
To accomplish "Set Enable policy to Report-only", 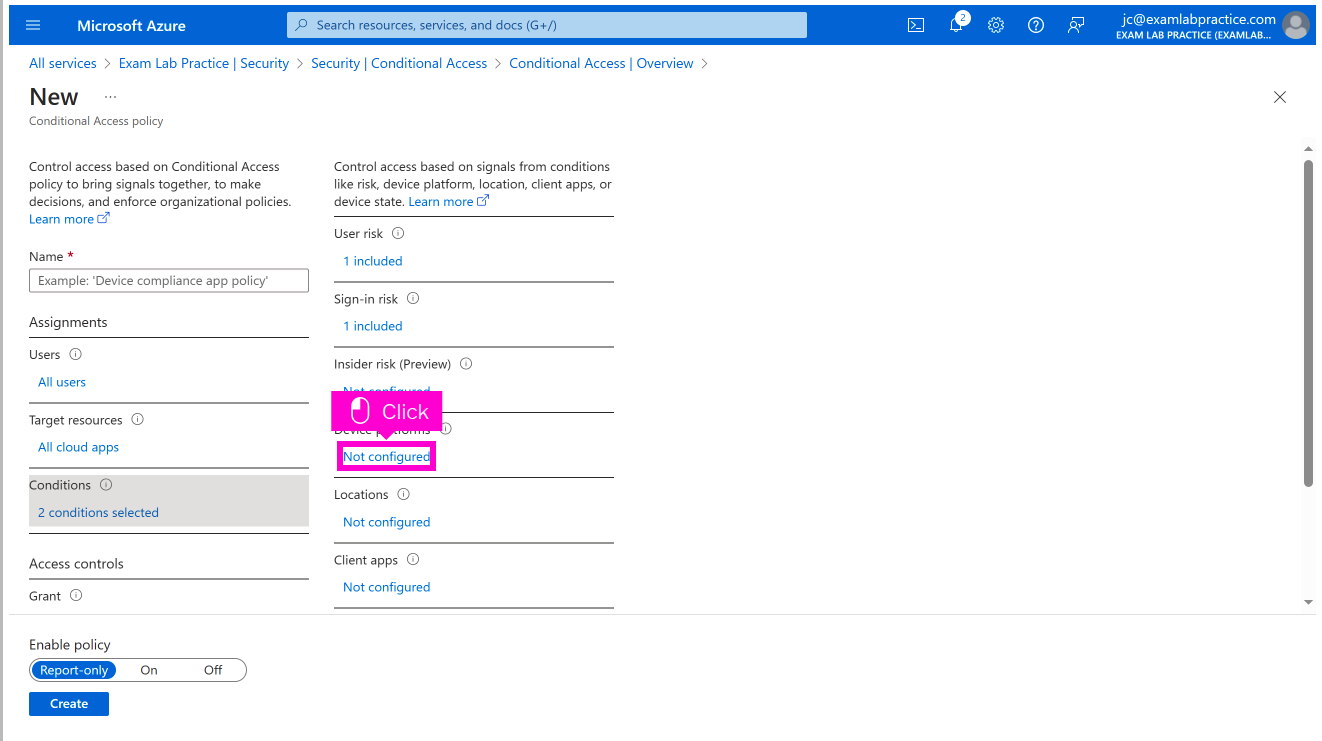I will click(x=74, y=670).
